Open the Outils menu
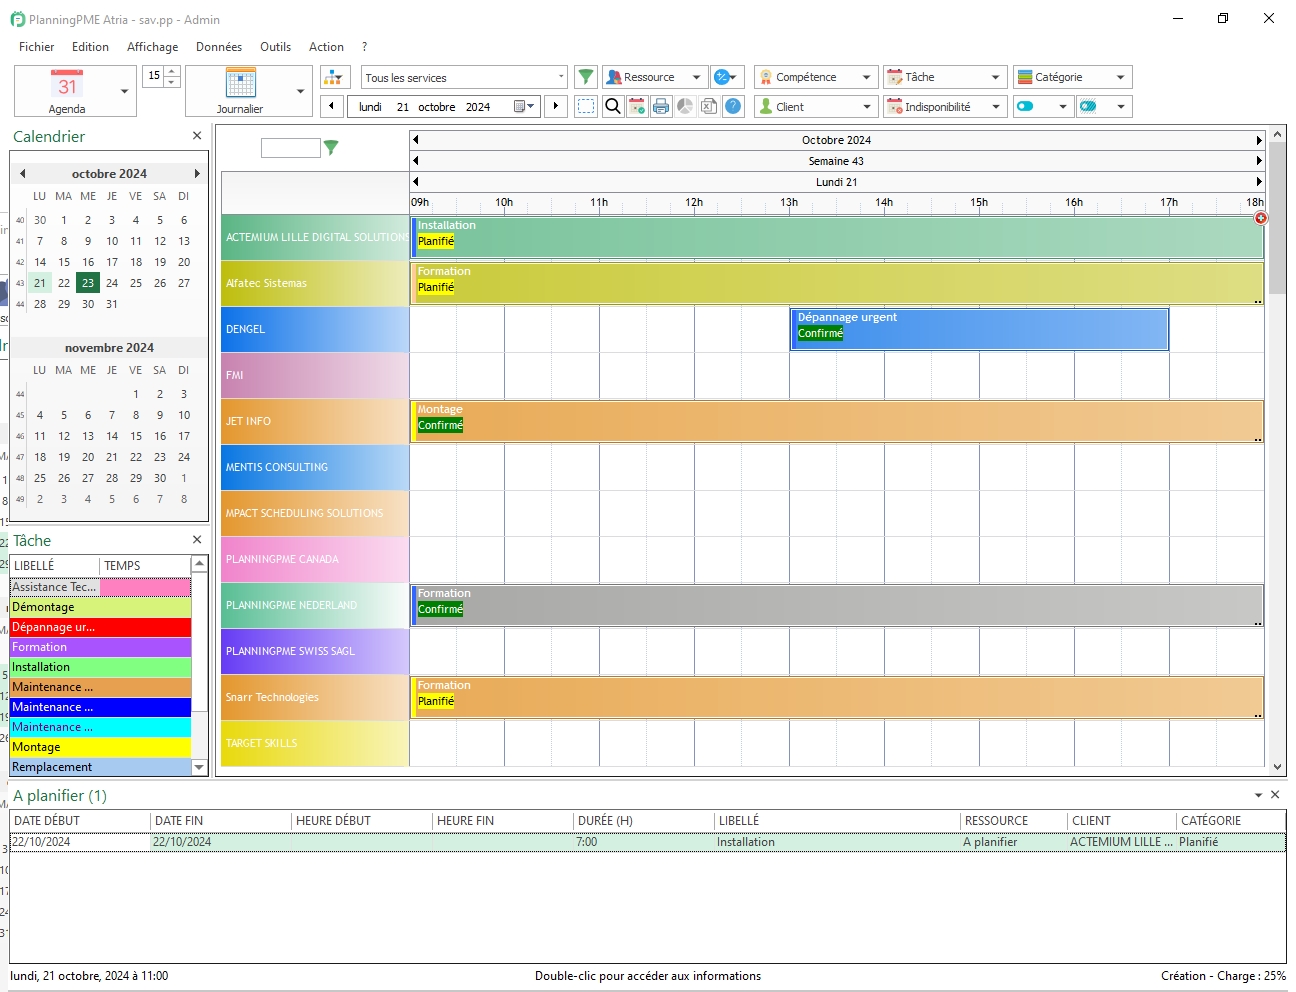1296x992 pixels. [275, 47]
